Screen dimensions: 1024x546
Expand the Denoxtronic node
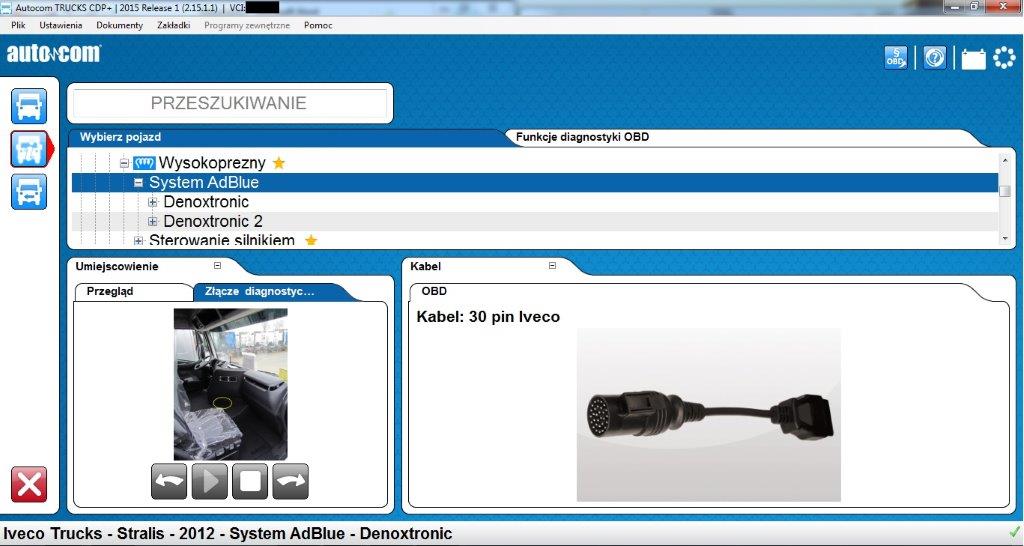pos(153,202)
